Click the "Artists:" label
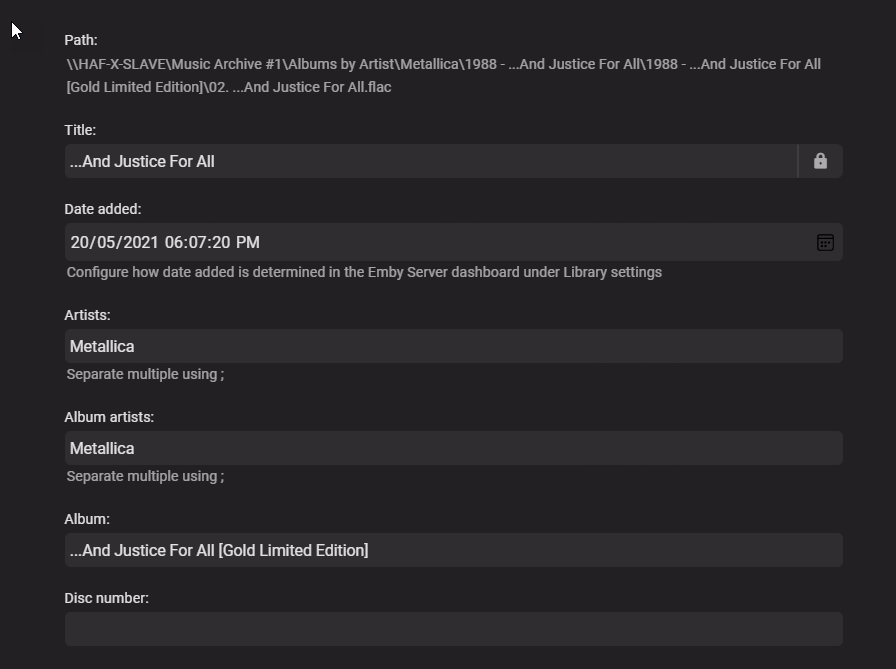The width and height of the screenshot is (896, 669). [x=87, y=315]
